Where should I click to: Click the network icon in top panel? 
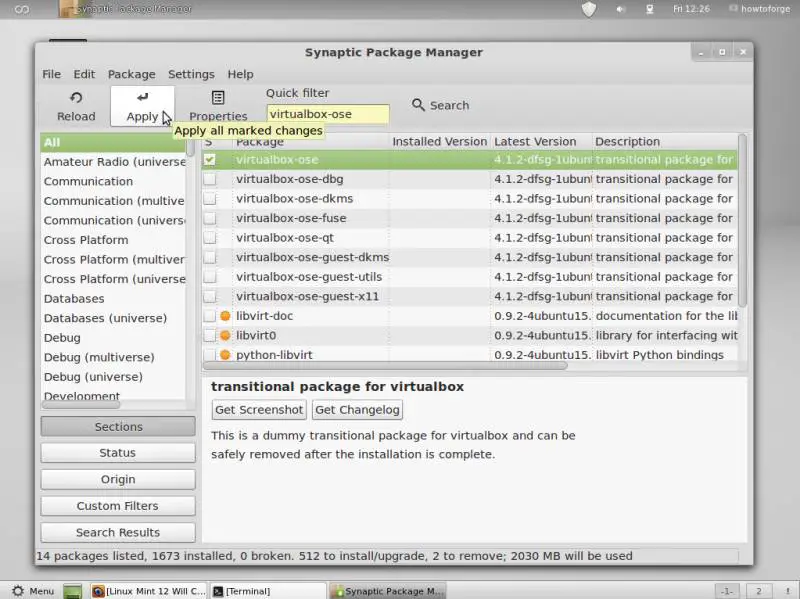[649, 9]
